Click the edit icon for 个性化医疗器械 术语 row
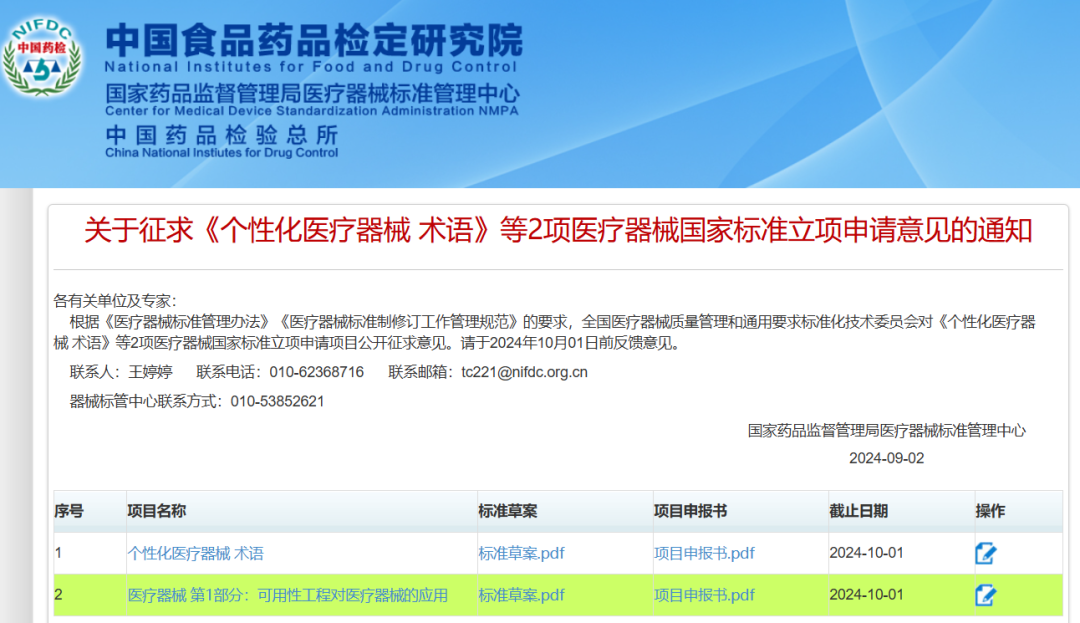This screenshot has height=623, width=1080. (x=986, y=553)
